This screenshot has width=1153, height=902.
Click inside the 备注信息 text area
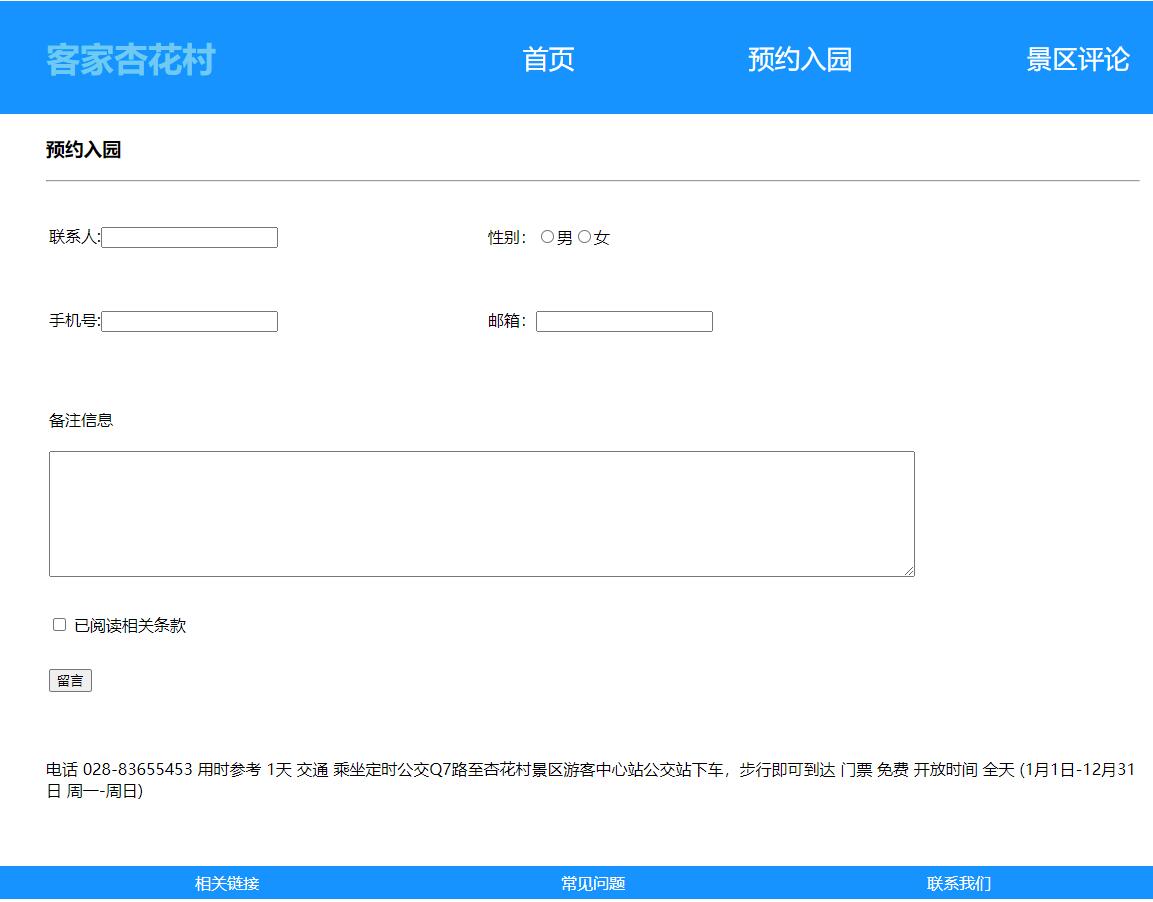point(480,513)
